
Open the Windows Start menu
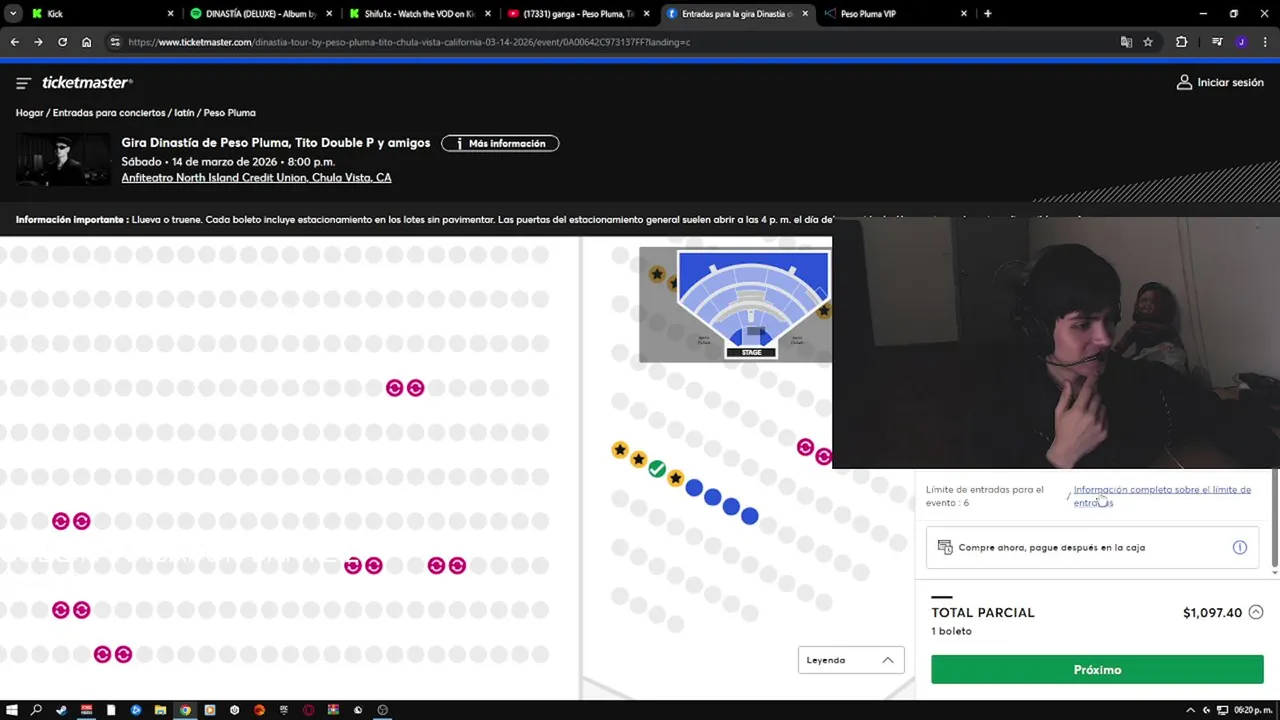coord(12,710)
